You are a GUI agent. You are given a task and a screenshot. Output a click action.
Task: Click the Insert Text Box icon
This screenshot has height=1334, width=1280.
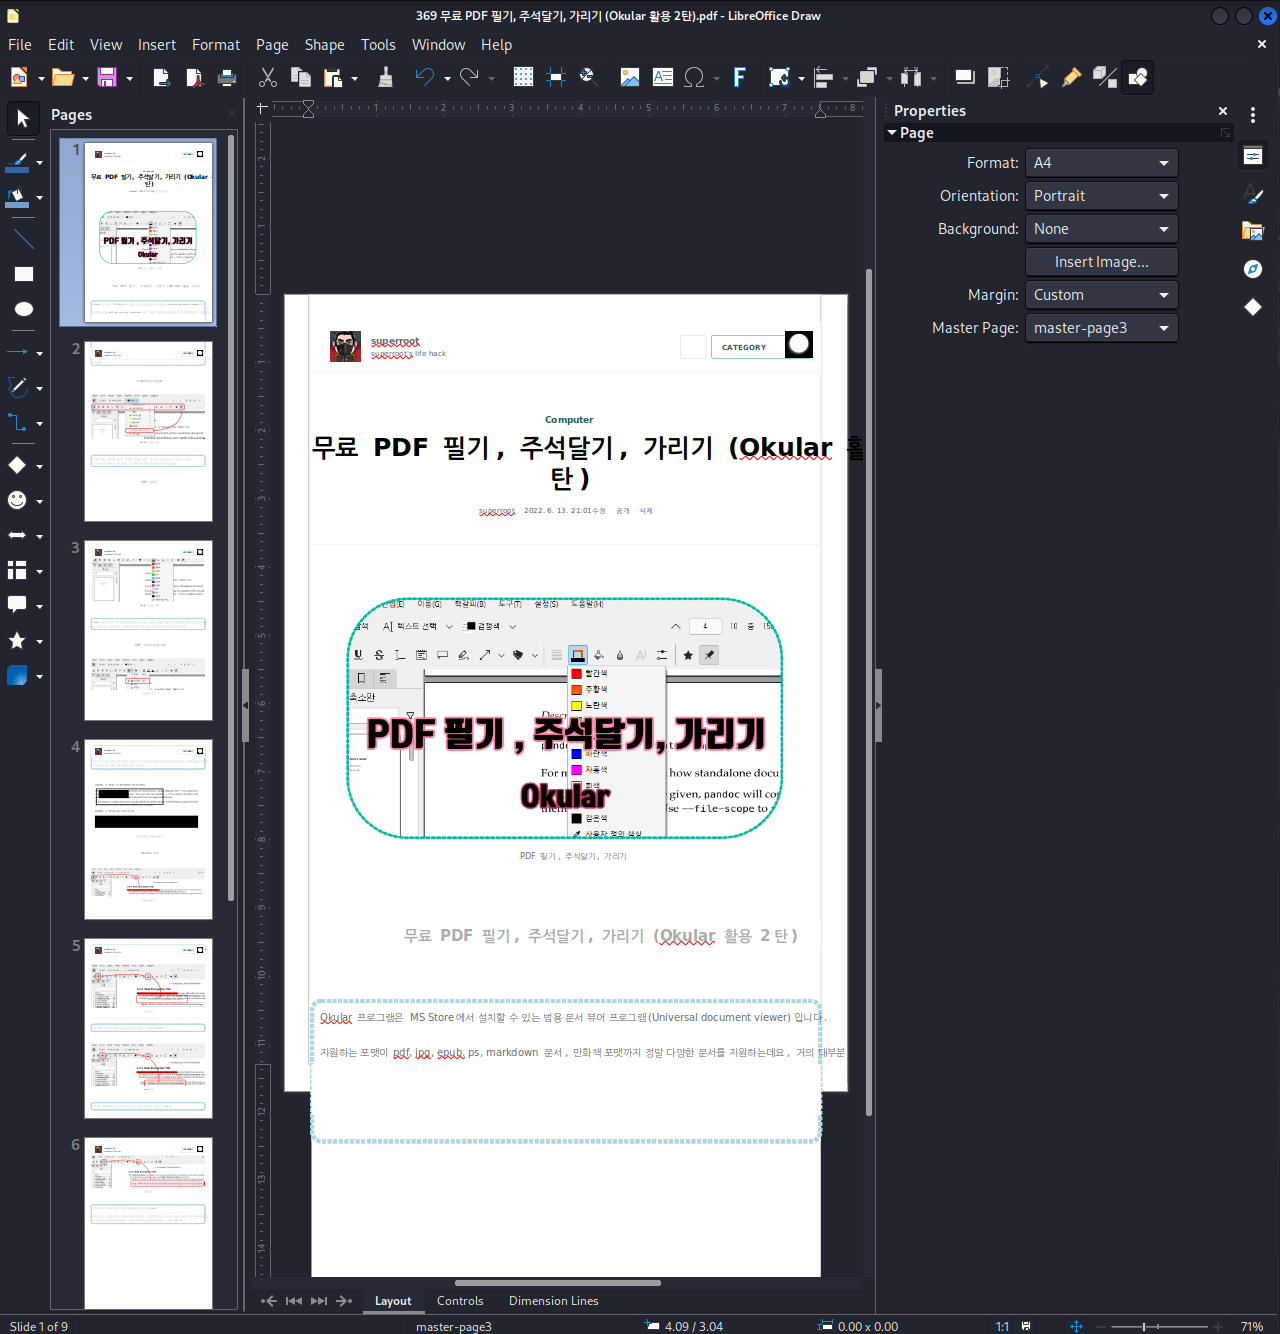tap(663, 77)
